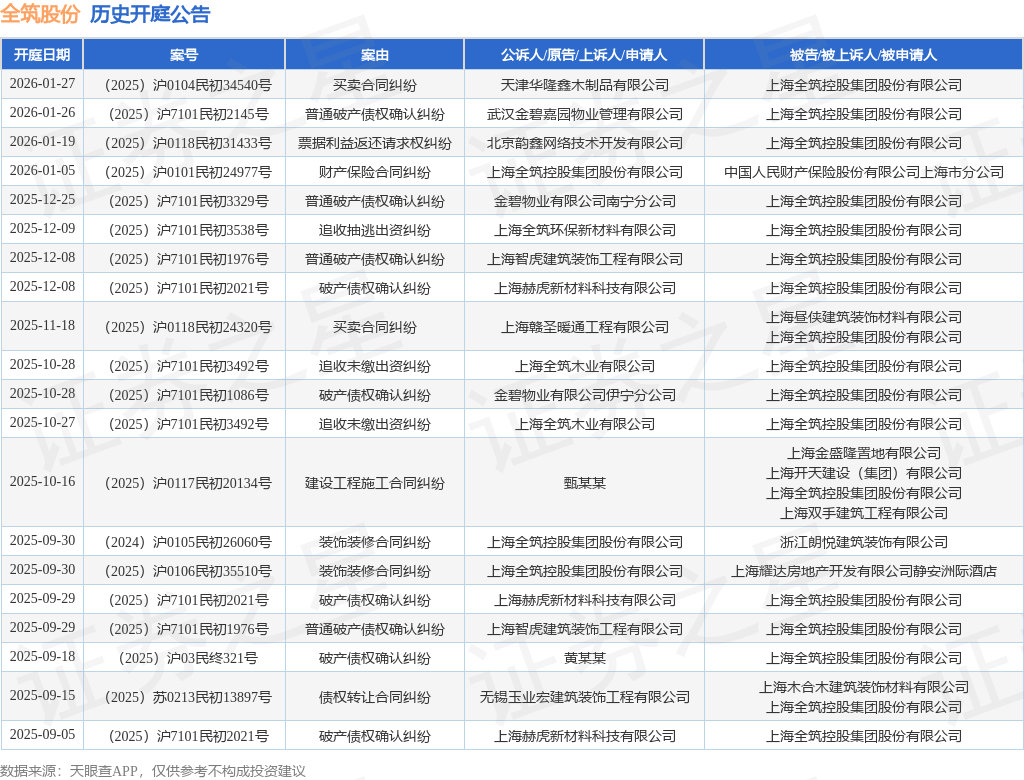Viewport: 1024px width, 780px height.
Task: Click plaintiff 无锡玉业宏建筑装饰工程有限公司
Action: tap(584, 698)
